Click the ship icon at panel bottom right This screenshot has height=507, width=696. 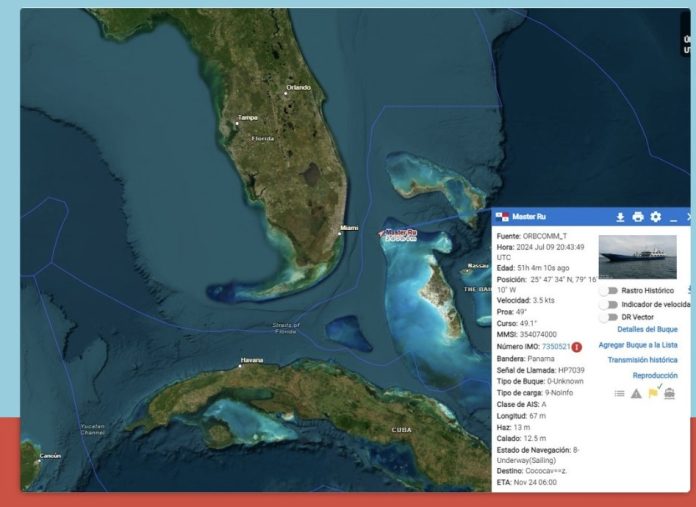pyautogui.click(x=669, y=394)
